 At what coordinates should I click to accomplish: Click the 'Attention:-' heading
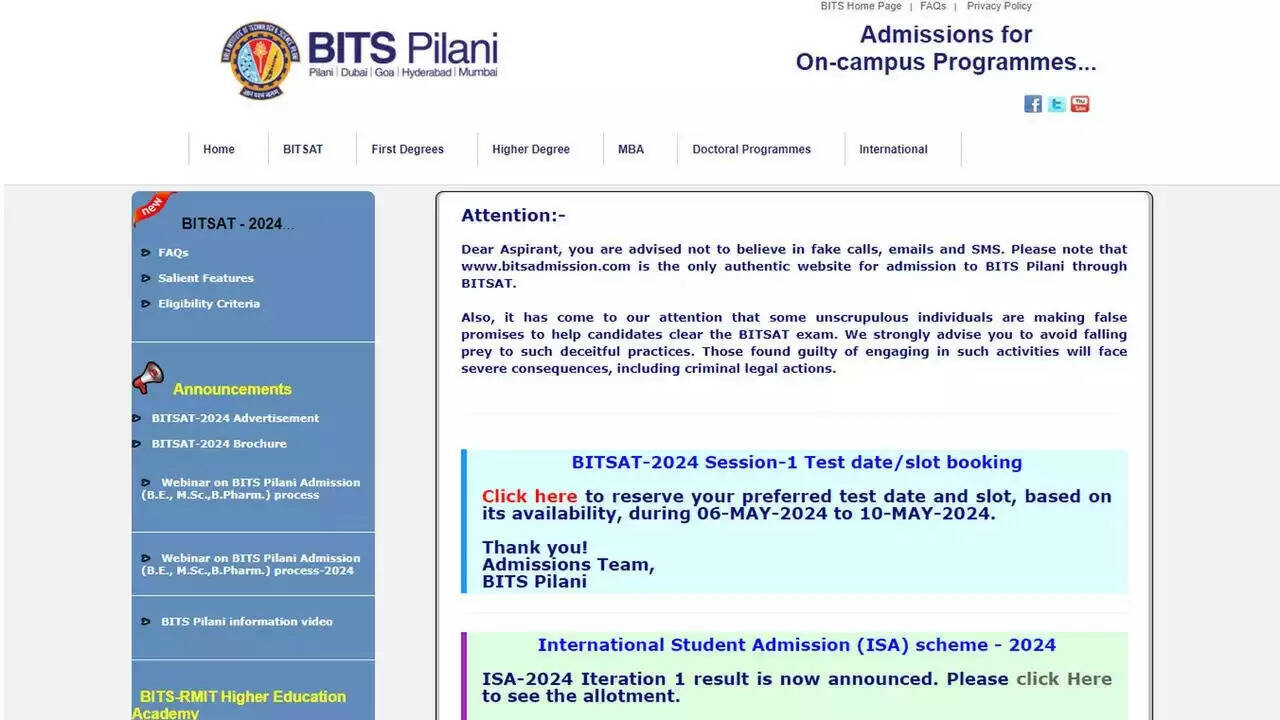[x=513, y=215]
